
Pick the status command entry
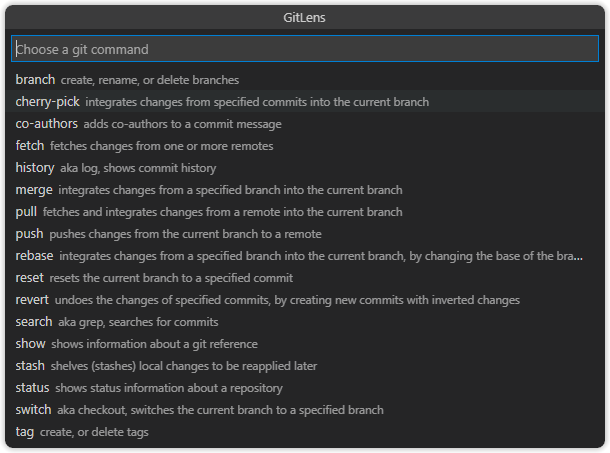click(x=305, y=388)
